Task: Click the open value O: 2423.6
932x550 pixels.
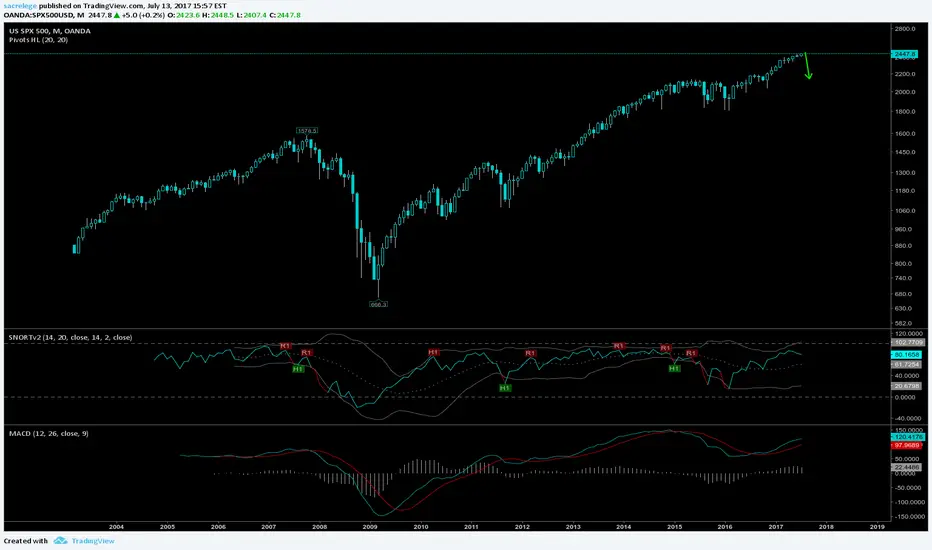Action: tap(184, 15)
